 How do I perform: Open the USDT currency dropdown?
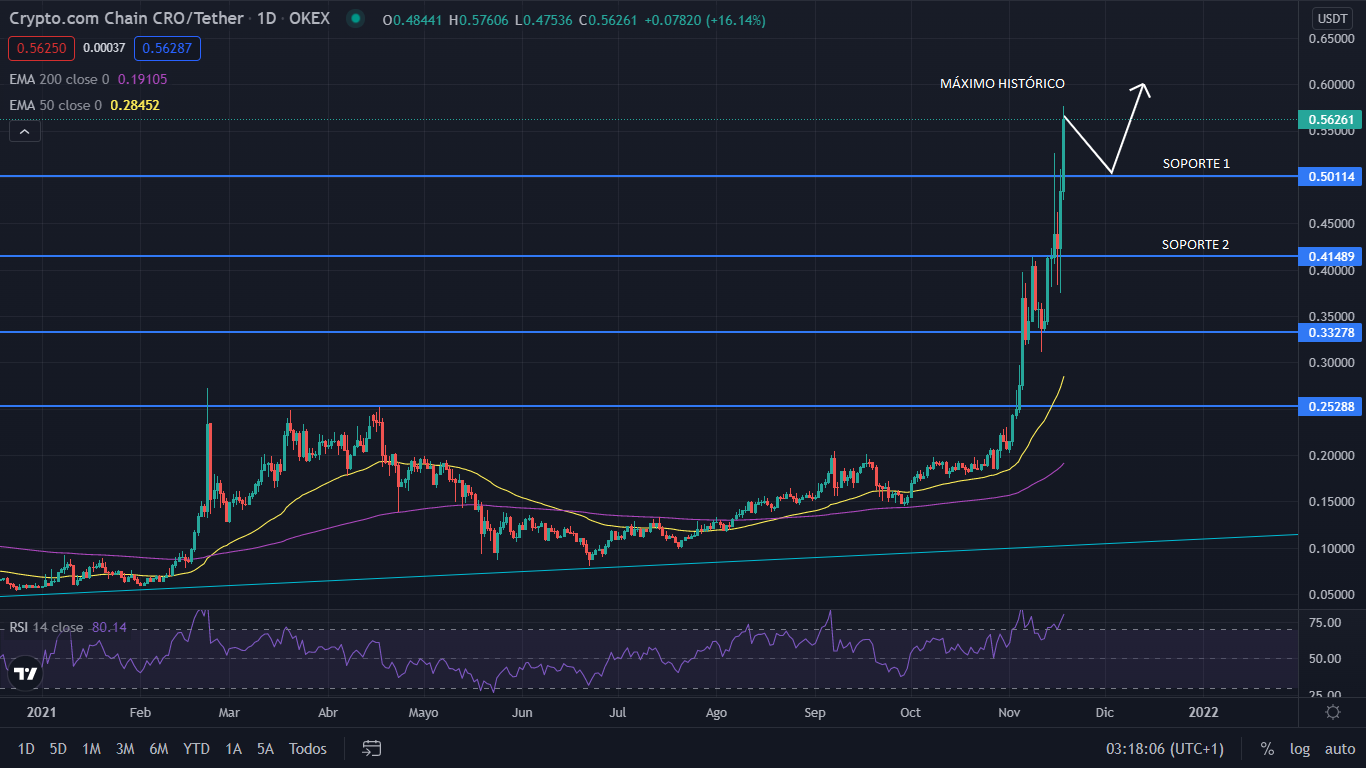(x=1332, y=18)
